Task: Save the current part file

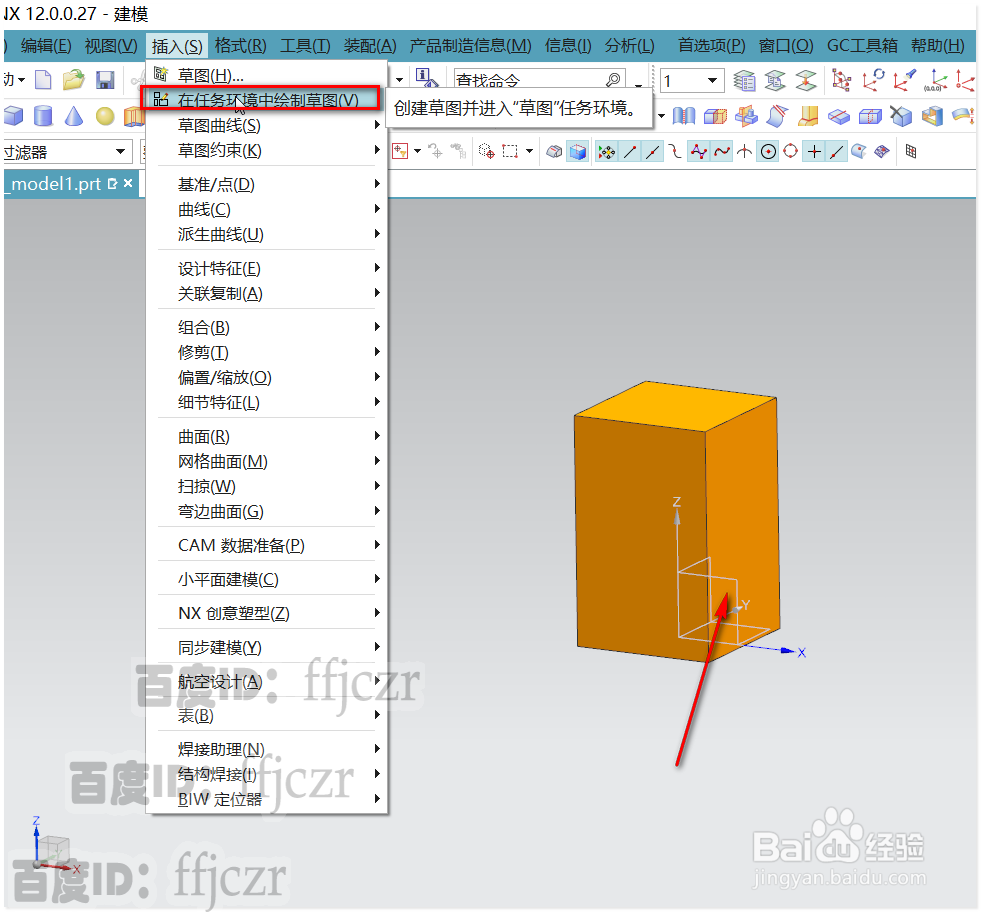Action: click(x=105, y=80)
